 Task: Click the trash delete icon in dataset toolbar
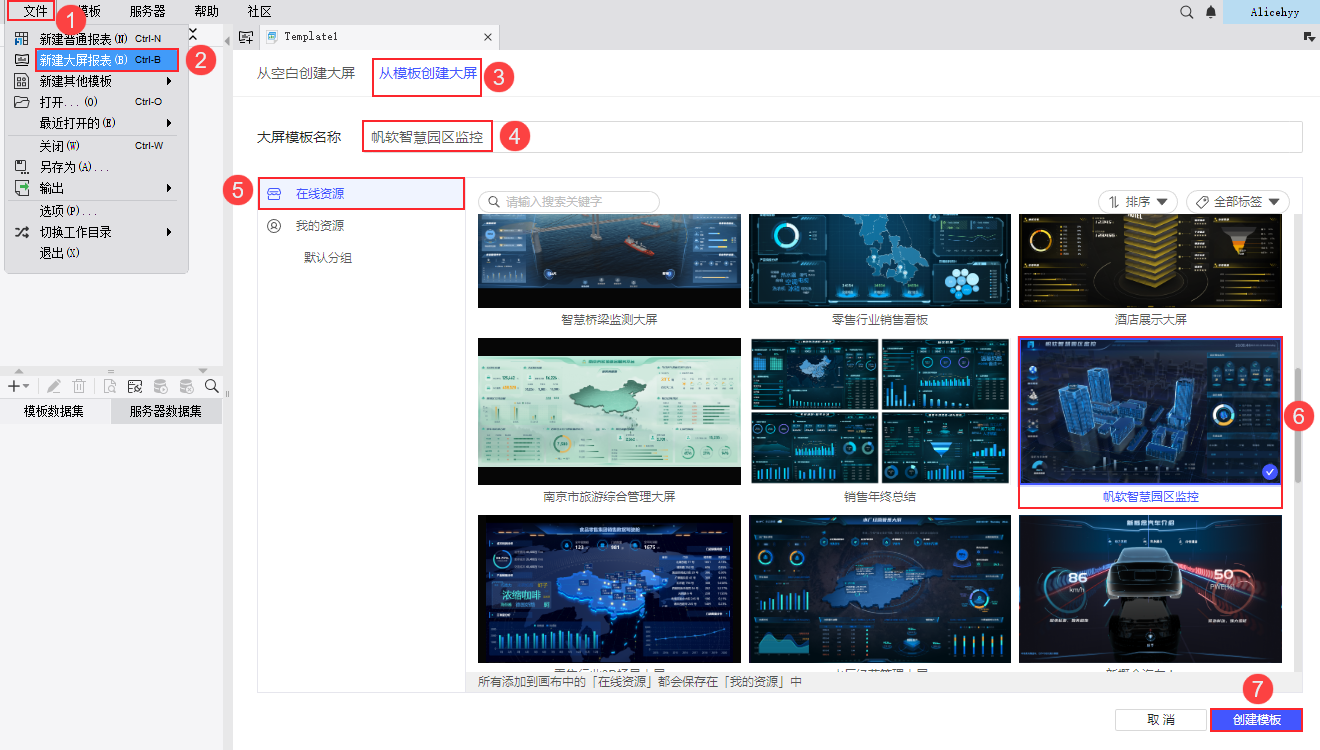(x=79, y=386)
